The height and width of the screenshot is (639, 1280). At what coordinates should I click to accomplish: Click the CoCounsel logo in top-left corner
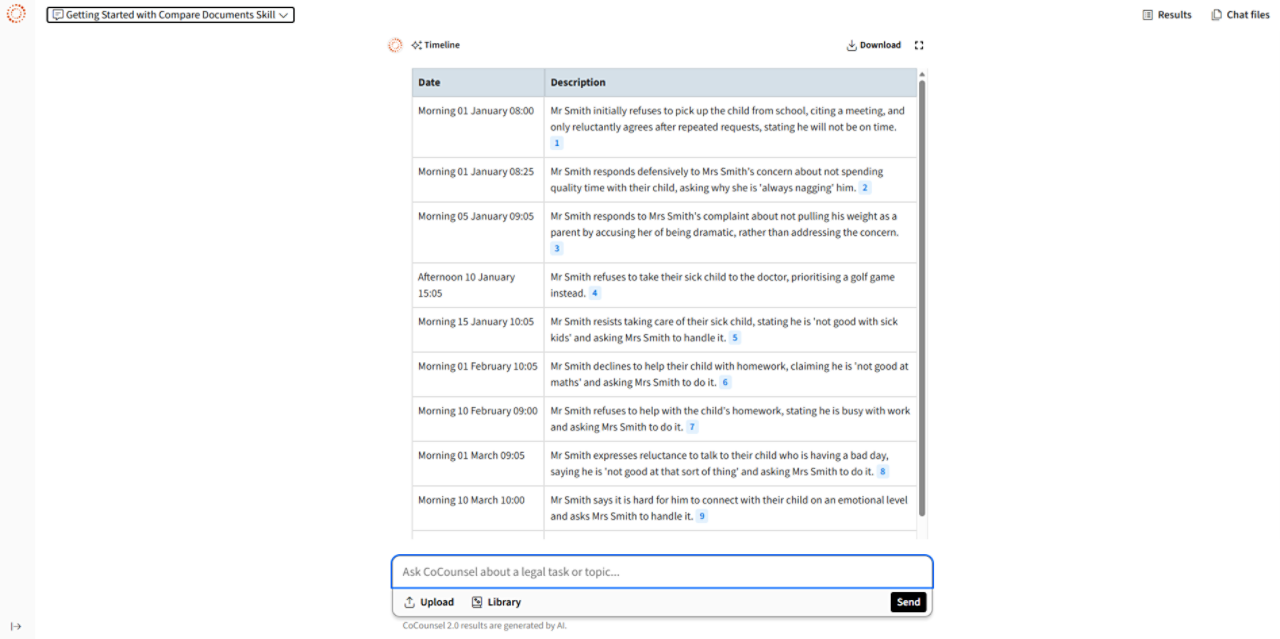(x=16, y=14)
